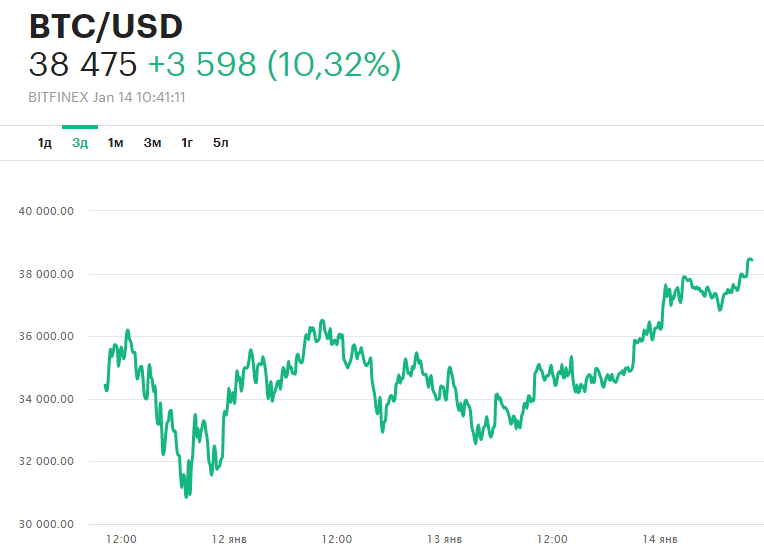
Task: Click the 12 янв date label
Action: tap(229, 540)
